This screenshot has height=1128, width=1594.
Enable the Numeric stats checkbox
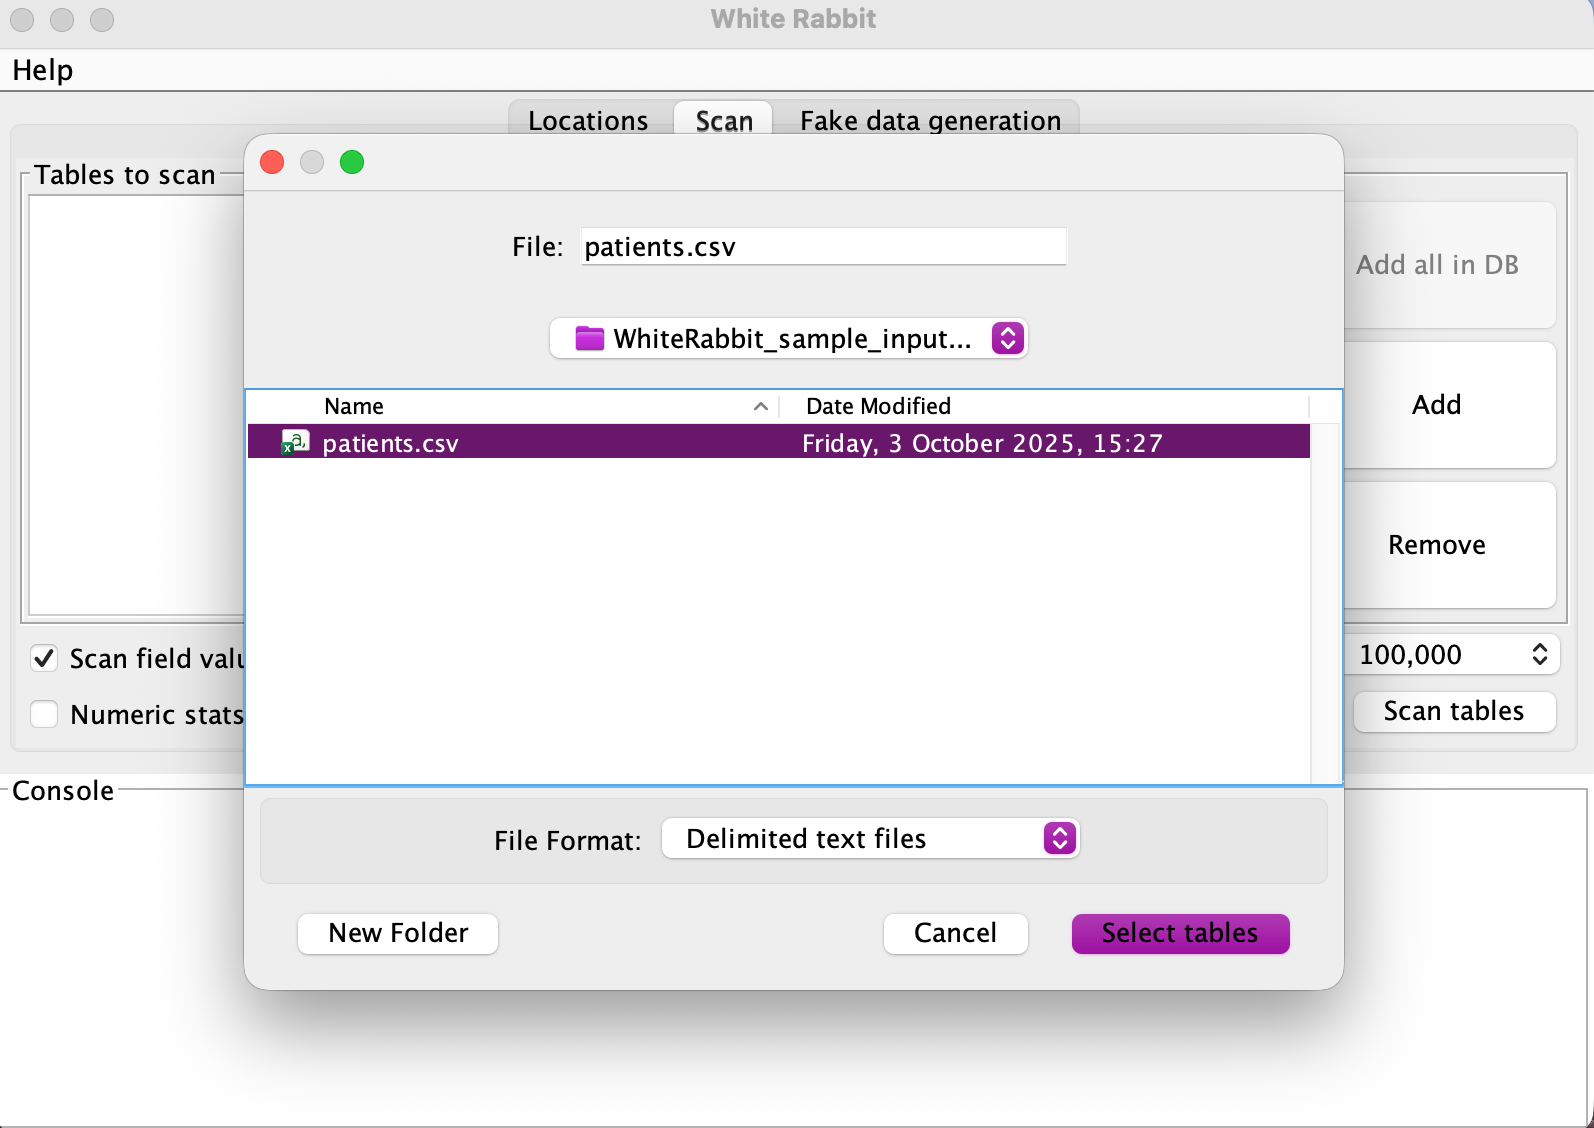click(44, 714)
